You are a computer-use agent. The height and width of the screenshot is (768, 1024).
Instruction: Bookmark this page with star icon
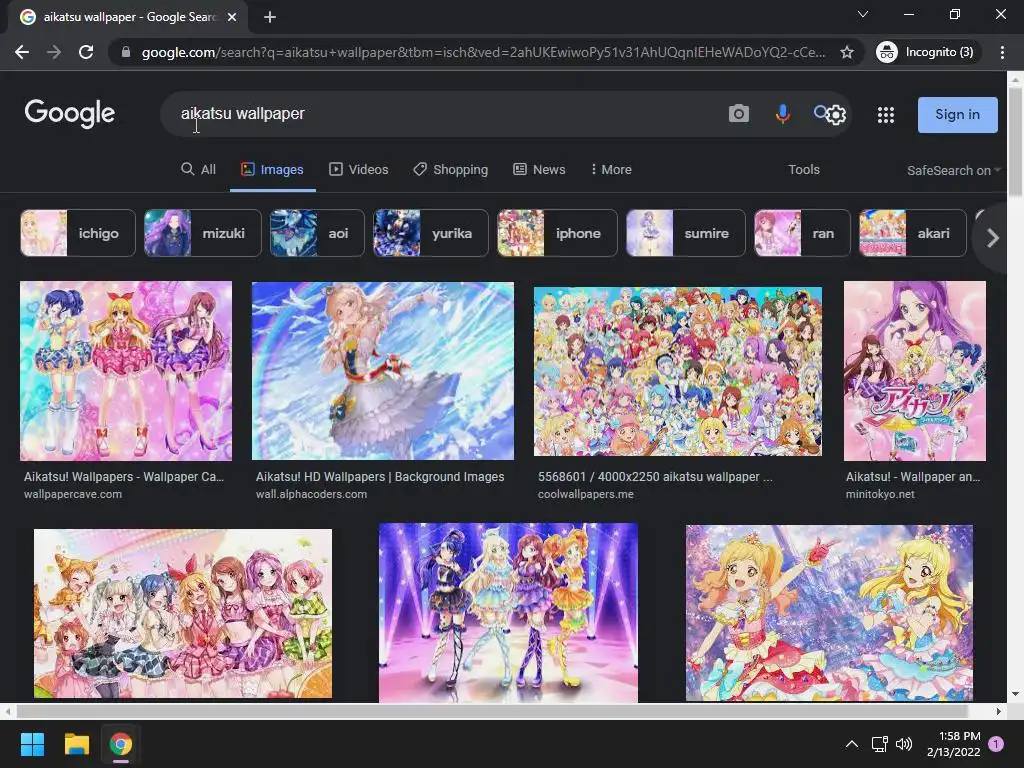point(847,52)
